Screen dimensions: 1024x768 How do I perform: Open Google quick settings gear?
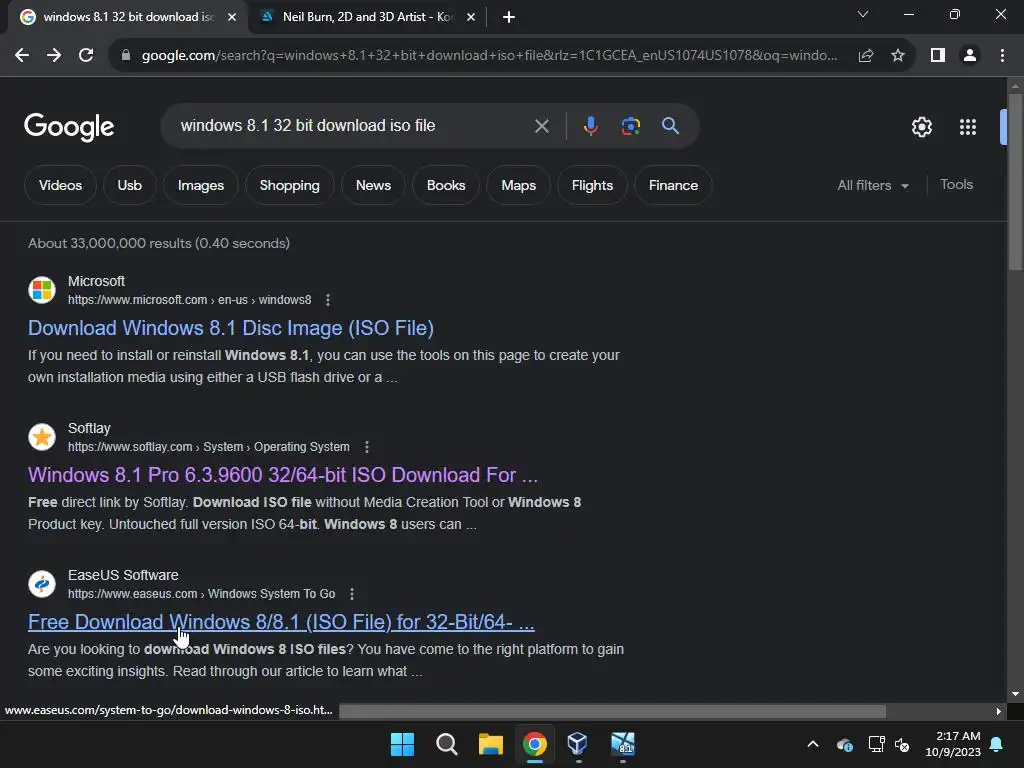(921, 127)
